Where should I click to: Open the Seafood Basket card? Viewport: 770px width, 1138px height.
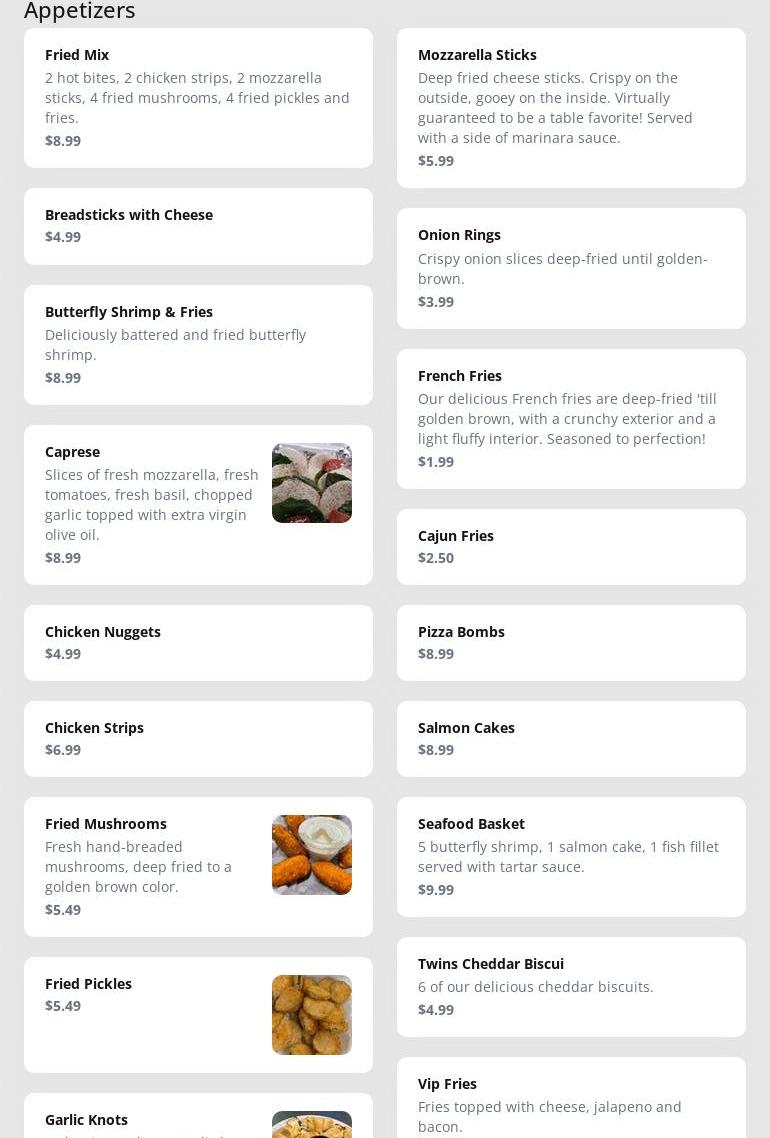571,856
